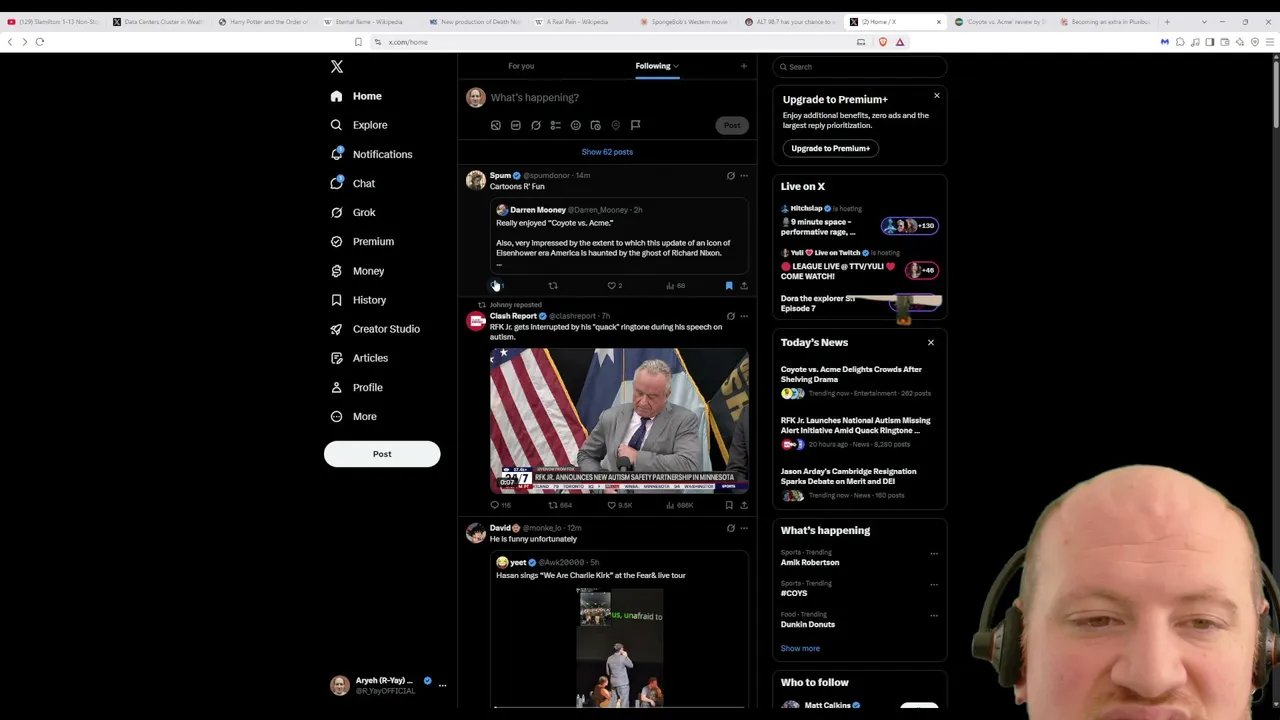This screenshot has height=720, width=1280.
Task: Switch to the For you tab
Action: 521,66
